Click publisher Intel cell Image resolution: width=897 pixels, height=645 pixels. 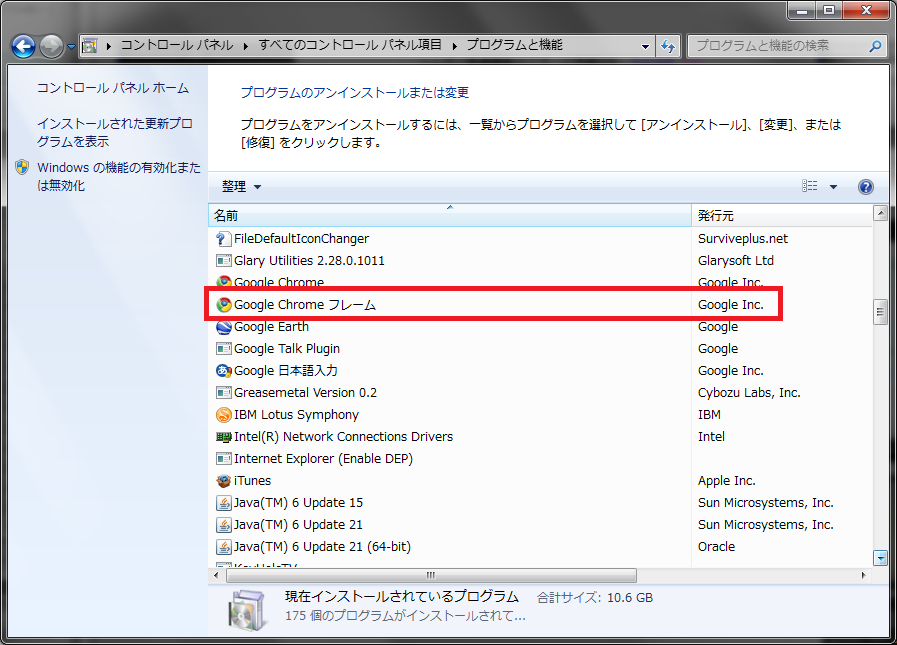(x=711, y=437)
